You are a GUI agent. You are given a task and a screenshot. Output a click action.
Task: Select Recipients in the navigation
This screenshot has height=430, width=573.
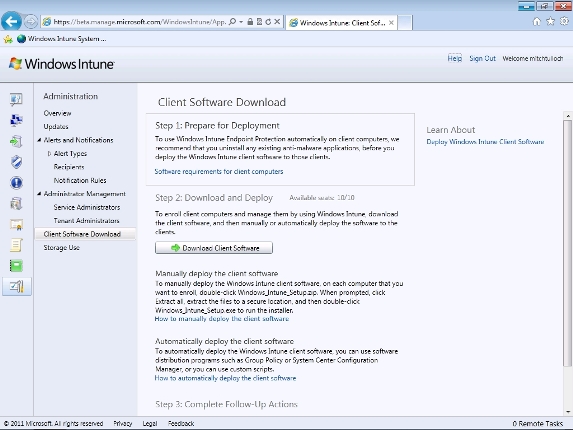(69, 167)
